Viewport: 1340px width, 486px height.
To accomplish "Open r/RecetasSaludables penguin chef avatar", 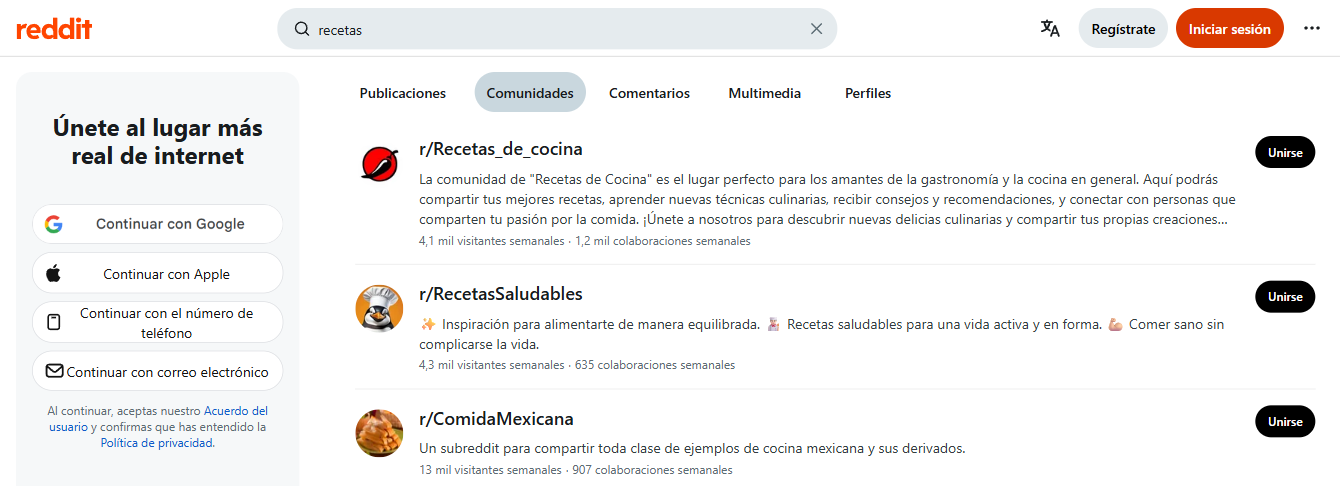I will 379,308.
